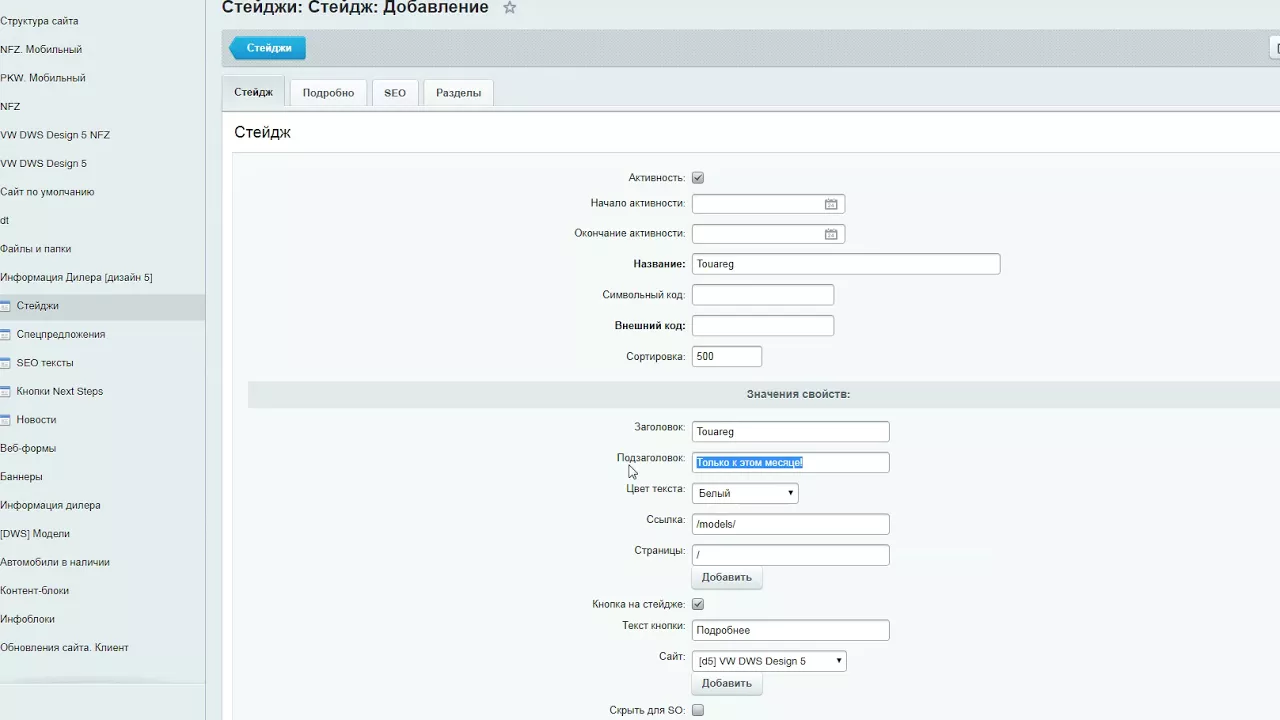
Task: Open Спецпредложения in sidebar
Action: tap(61, 334)
